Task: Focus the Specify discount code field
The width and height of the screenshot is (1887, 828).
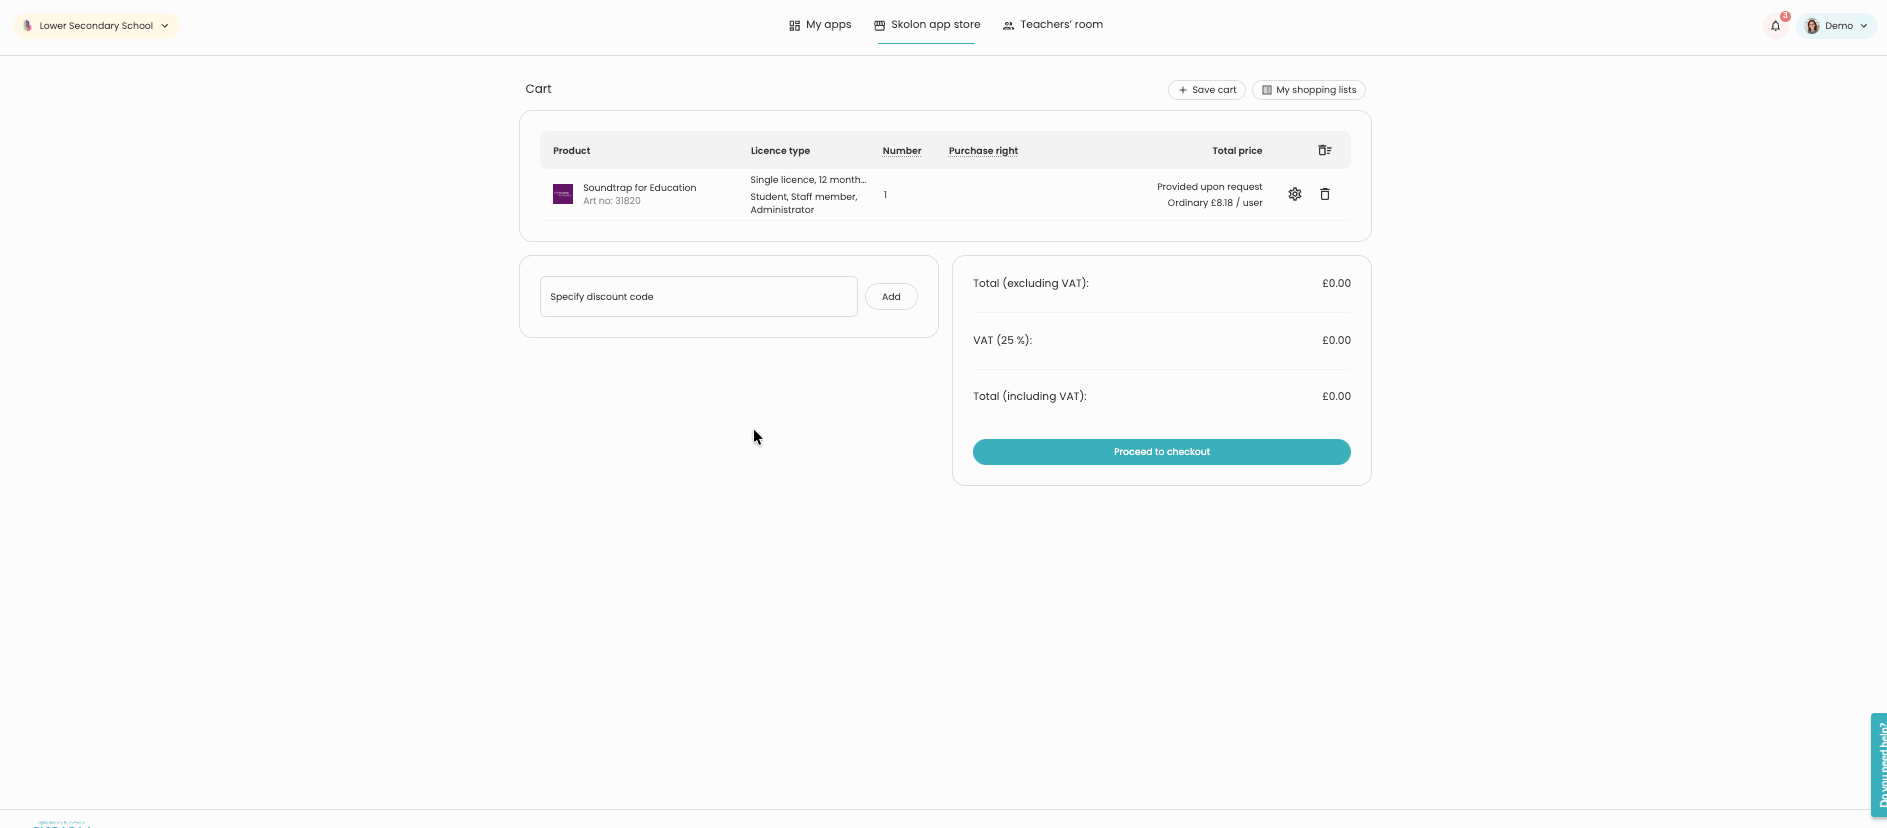Action: tap(698, 297)
